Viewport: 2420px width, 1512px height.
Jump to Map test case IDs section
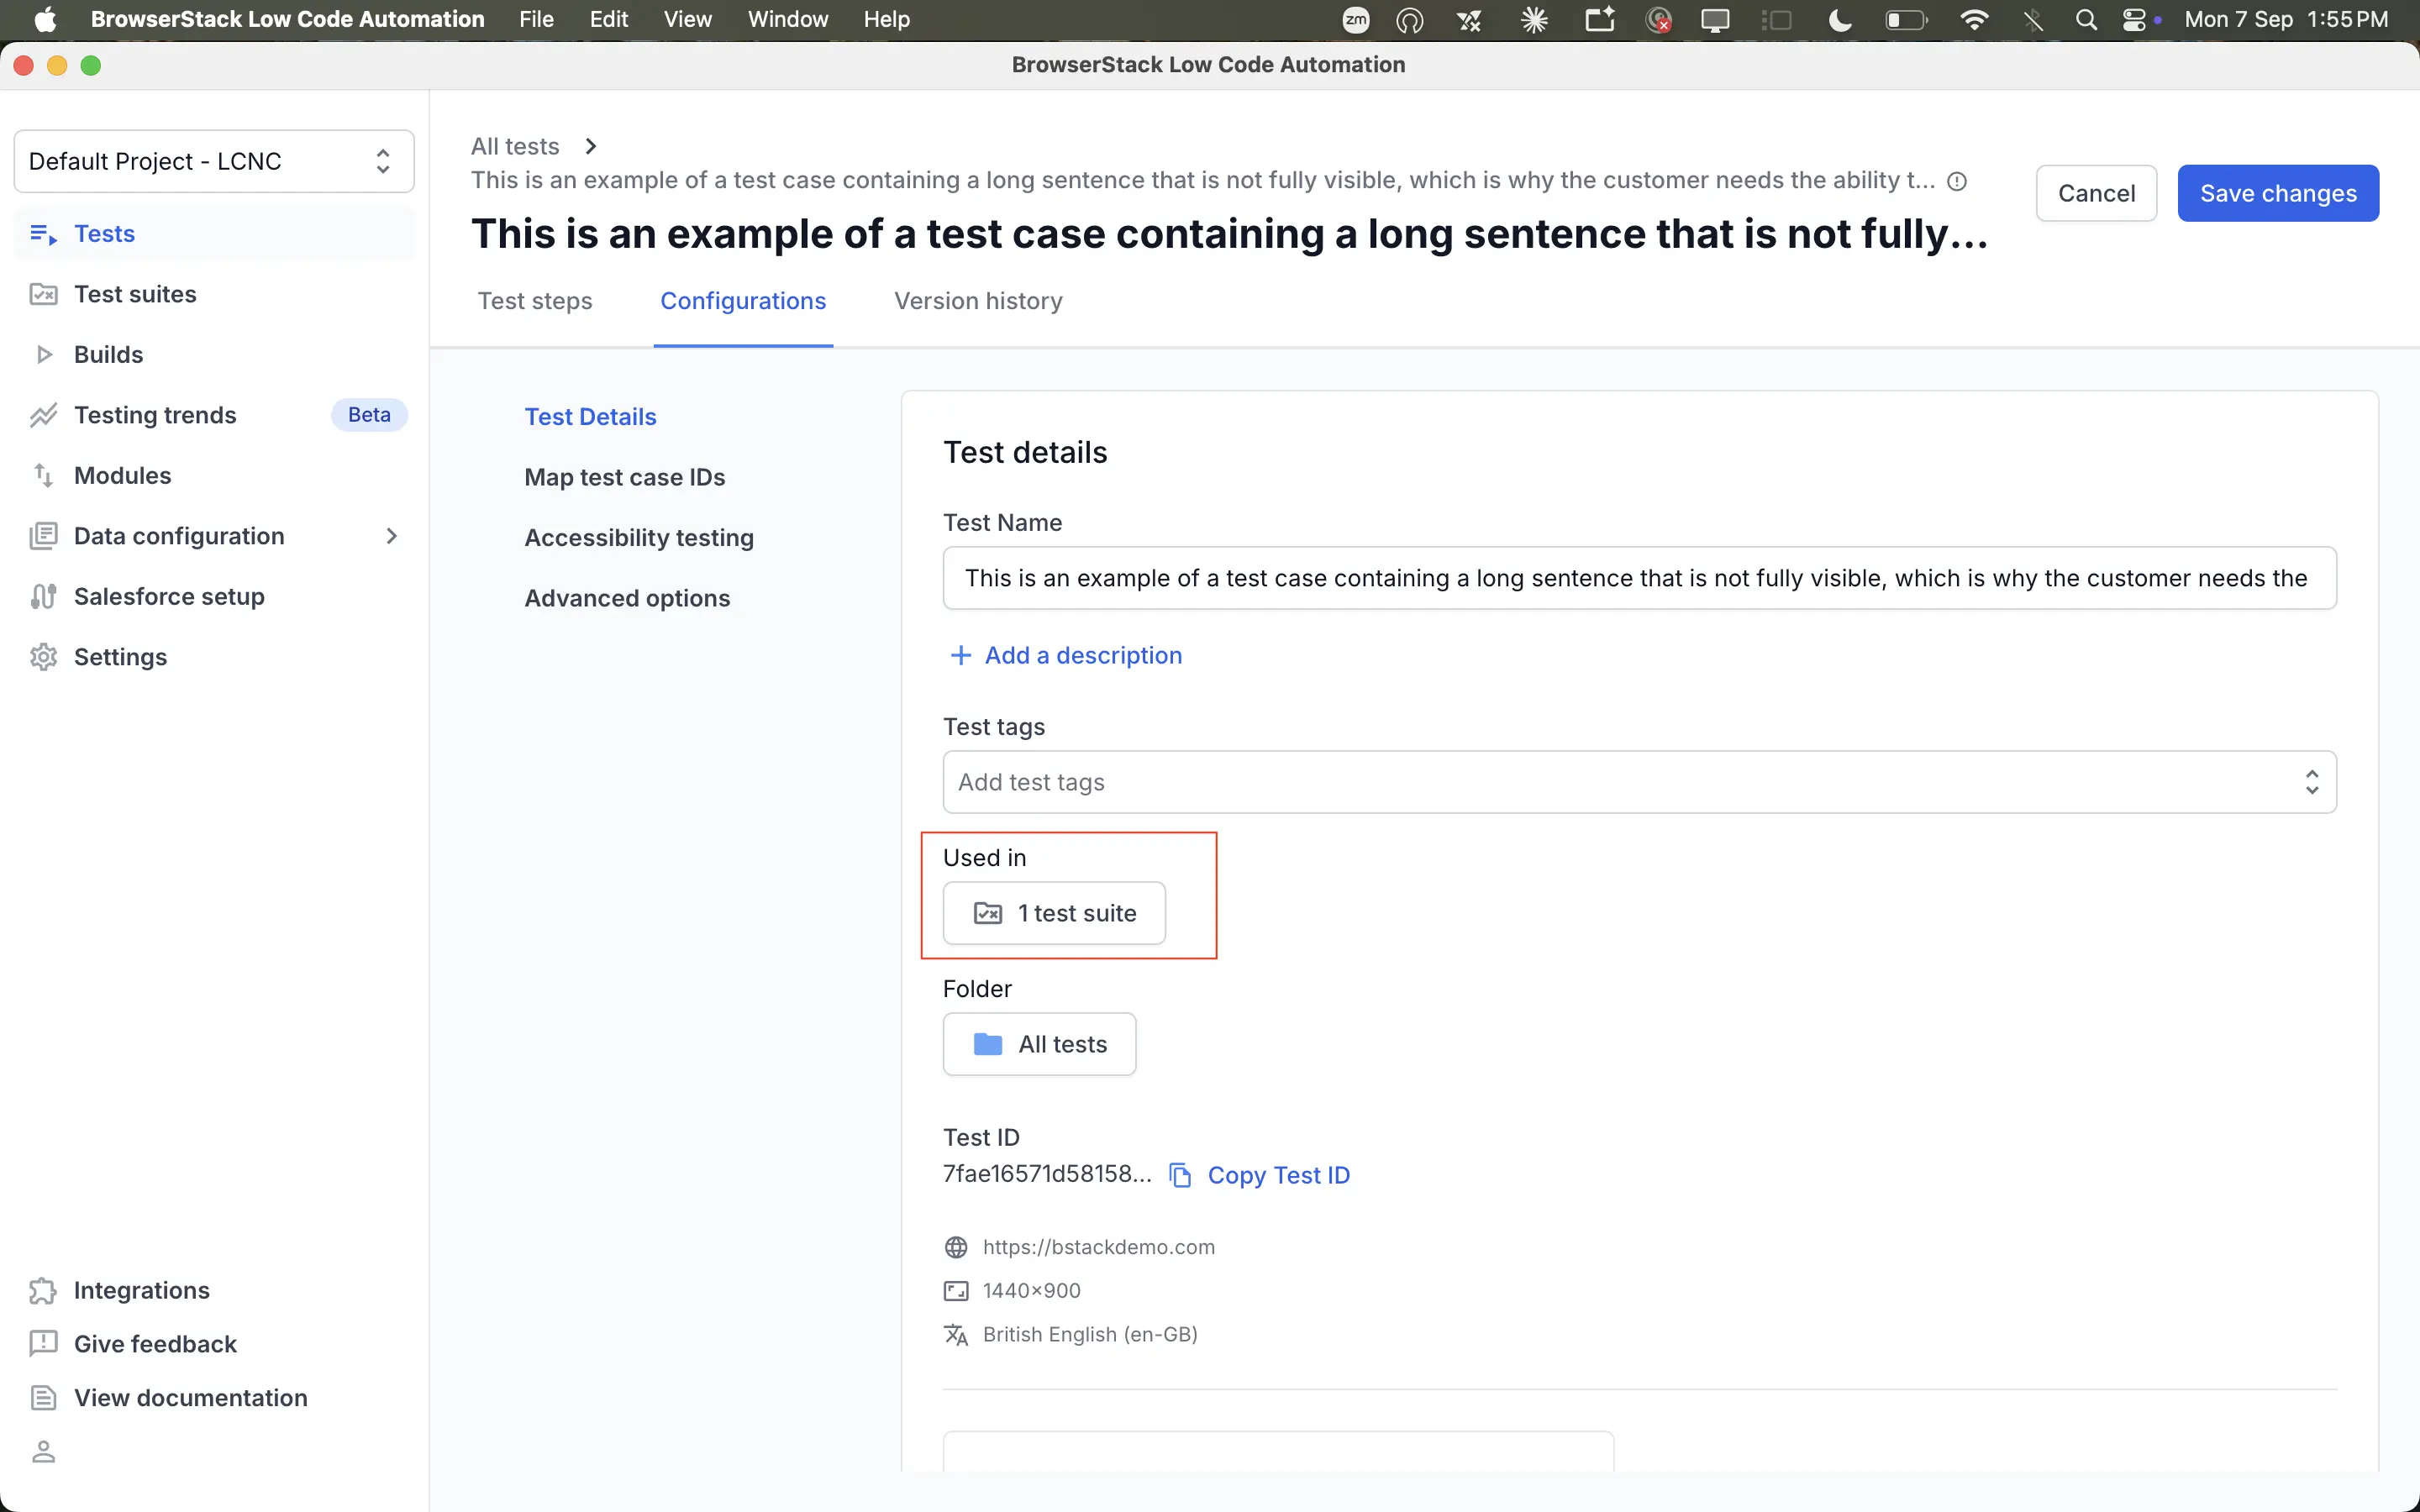pos(624,477)
